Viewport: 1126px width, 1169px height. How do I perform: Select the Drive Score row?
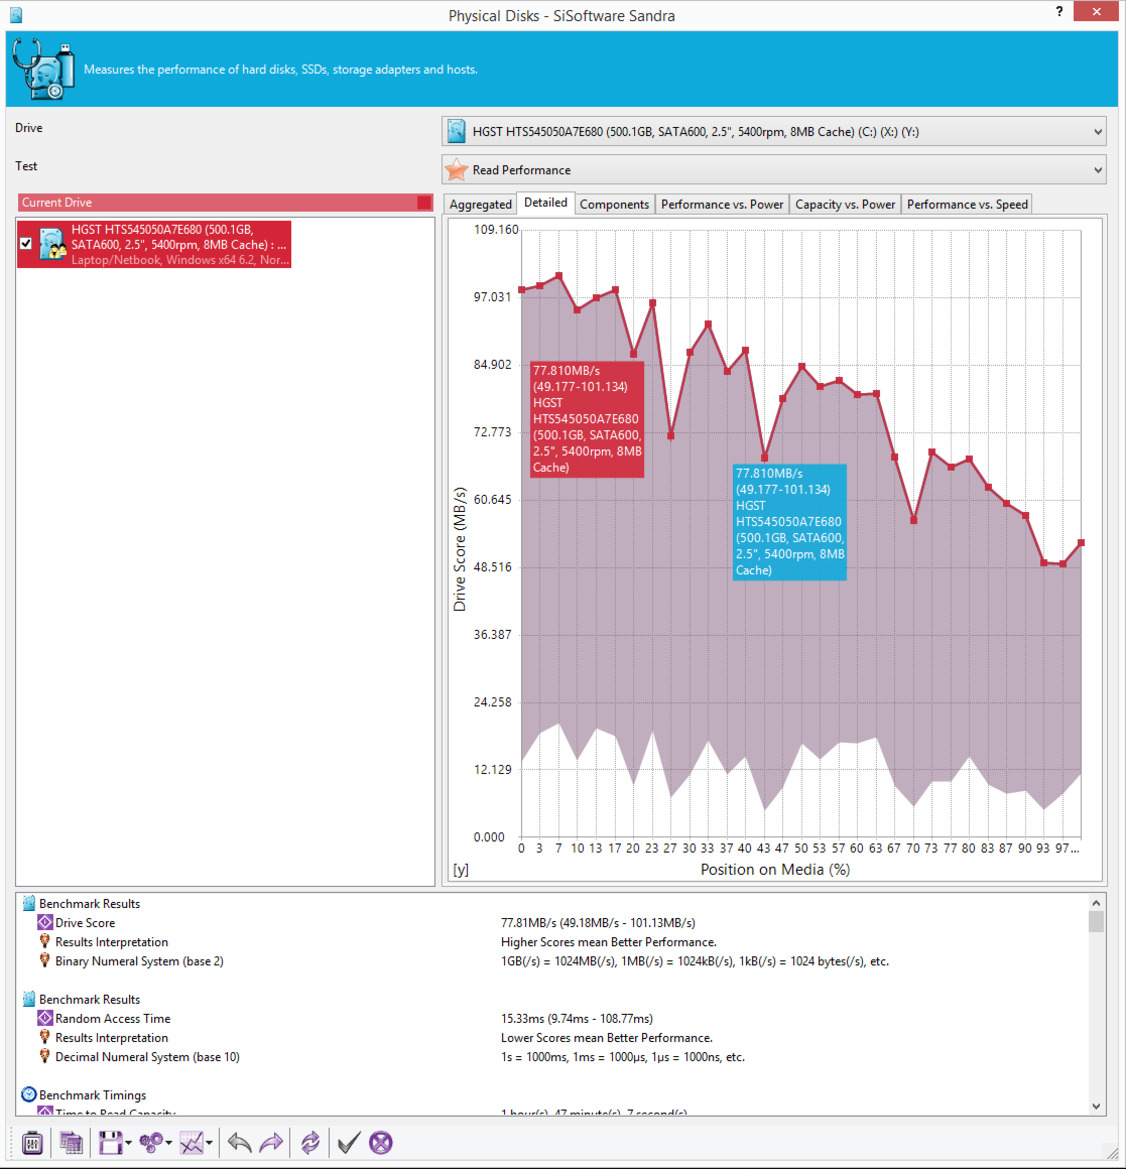pos(85,923)
